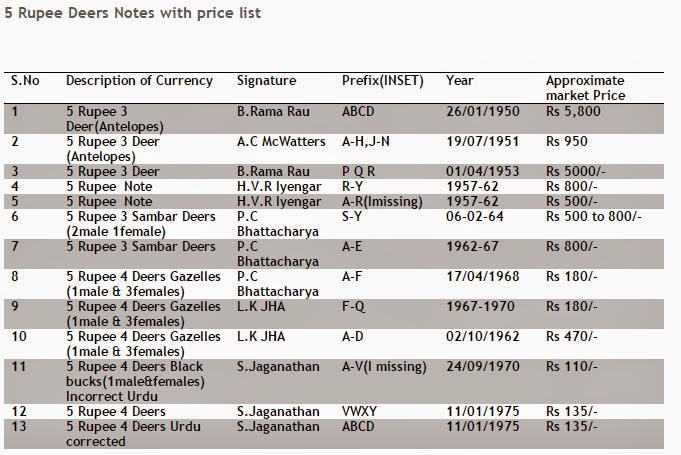Select the '19/07/1951' date cell
Screen dimensions: 681x455
click(x=480, y=142)
